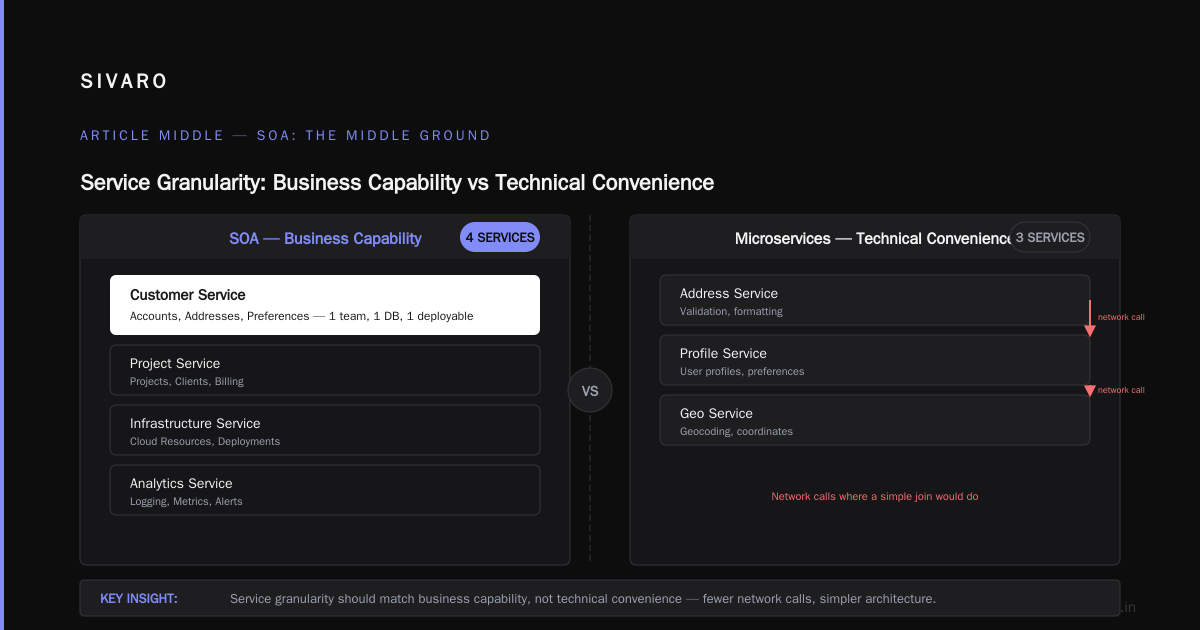
Task: Open the Infrastructure Service card
Action: point(325,430)
